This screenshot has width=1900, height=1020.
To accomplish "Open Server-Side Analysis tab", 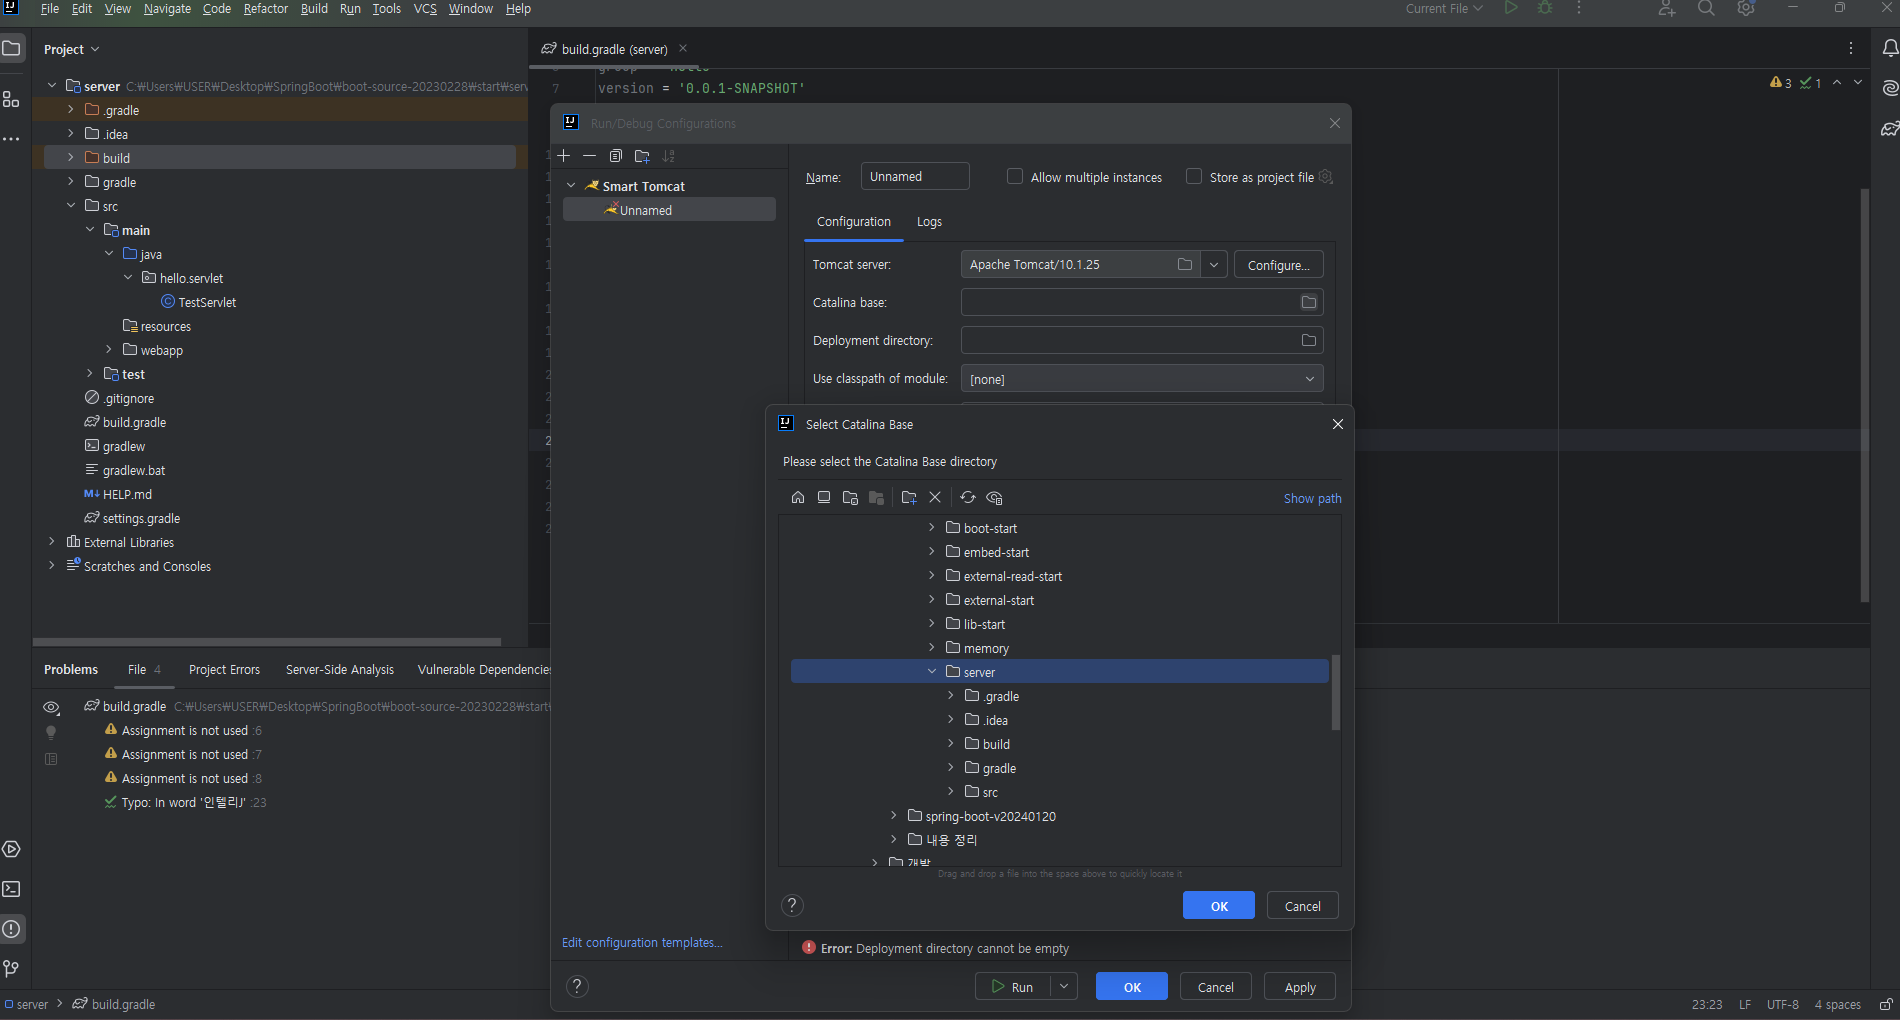I will pyautogui.click(x=340, y=670).
